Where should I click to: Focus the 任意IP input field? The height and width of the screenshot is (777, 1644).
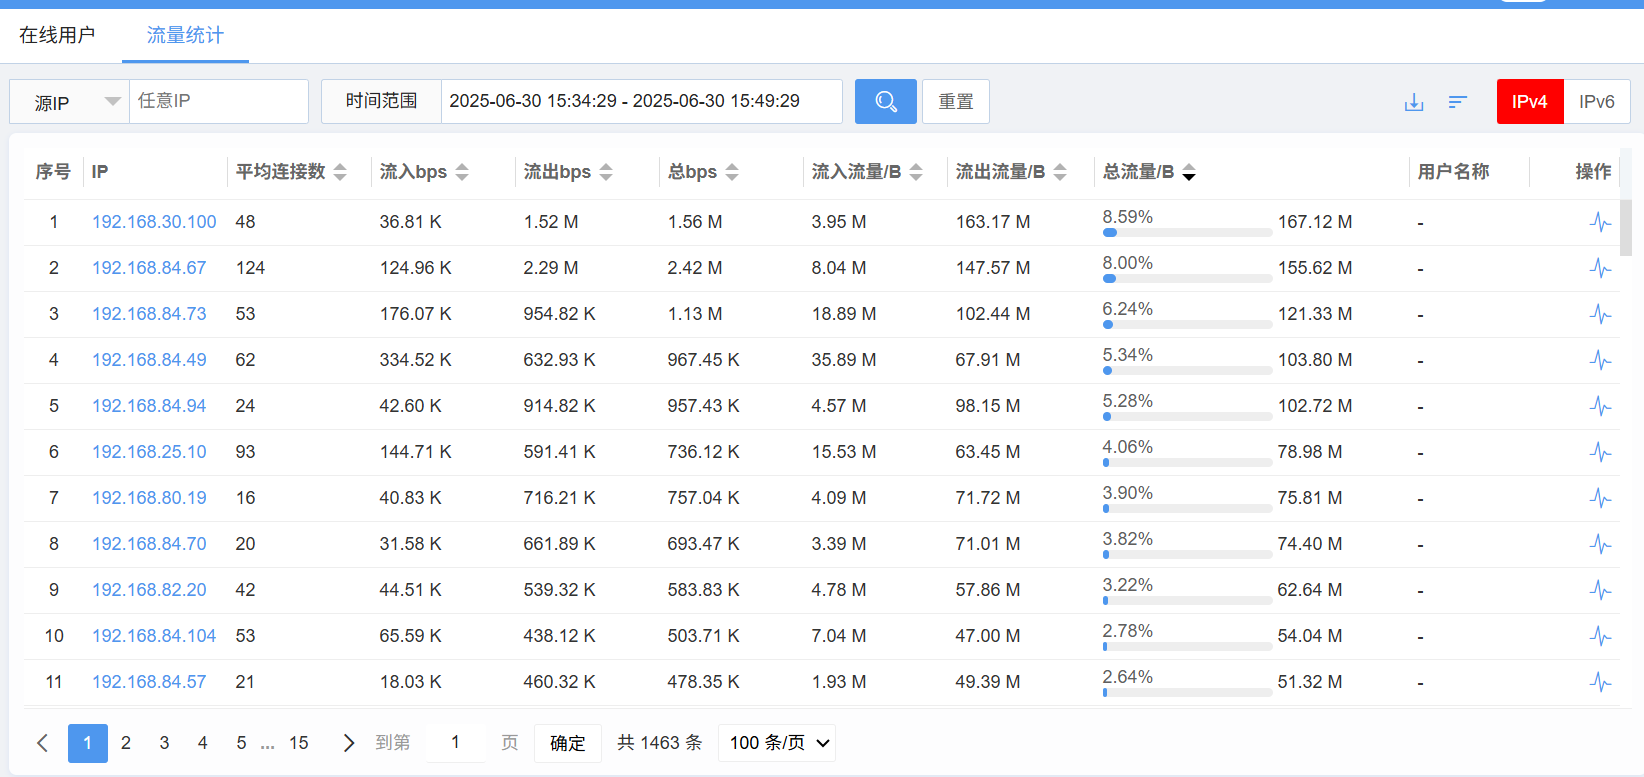pos(219,101)
